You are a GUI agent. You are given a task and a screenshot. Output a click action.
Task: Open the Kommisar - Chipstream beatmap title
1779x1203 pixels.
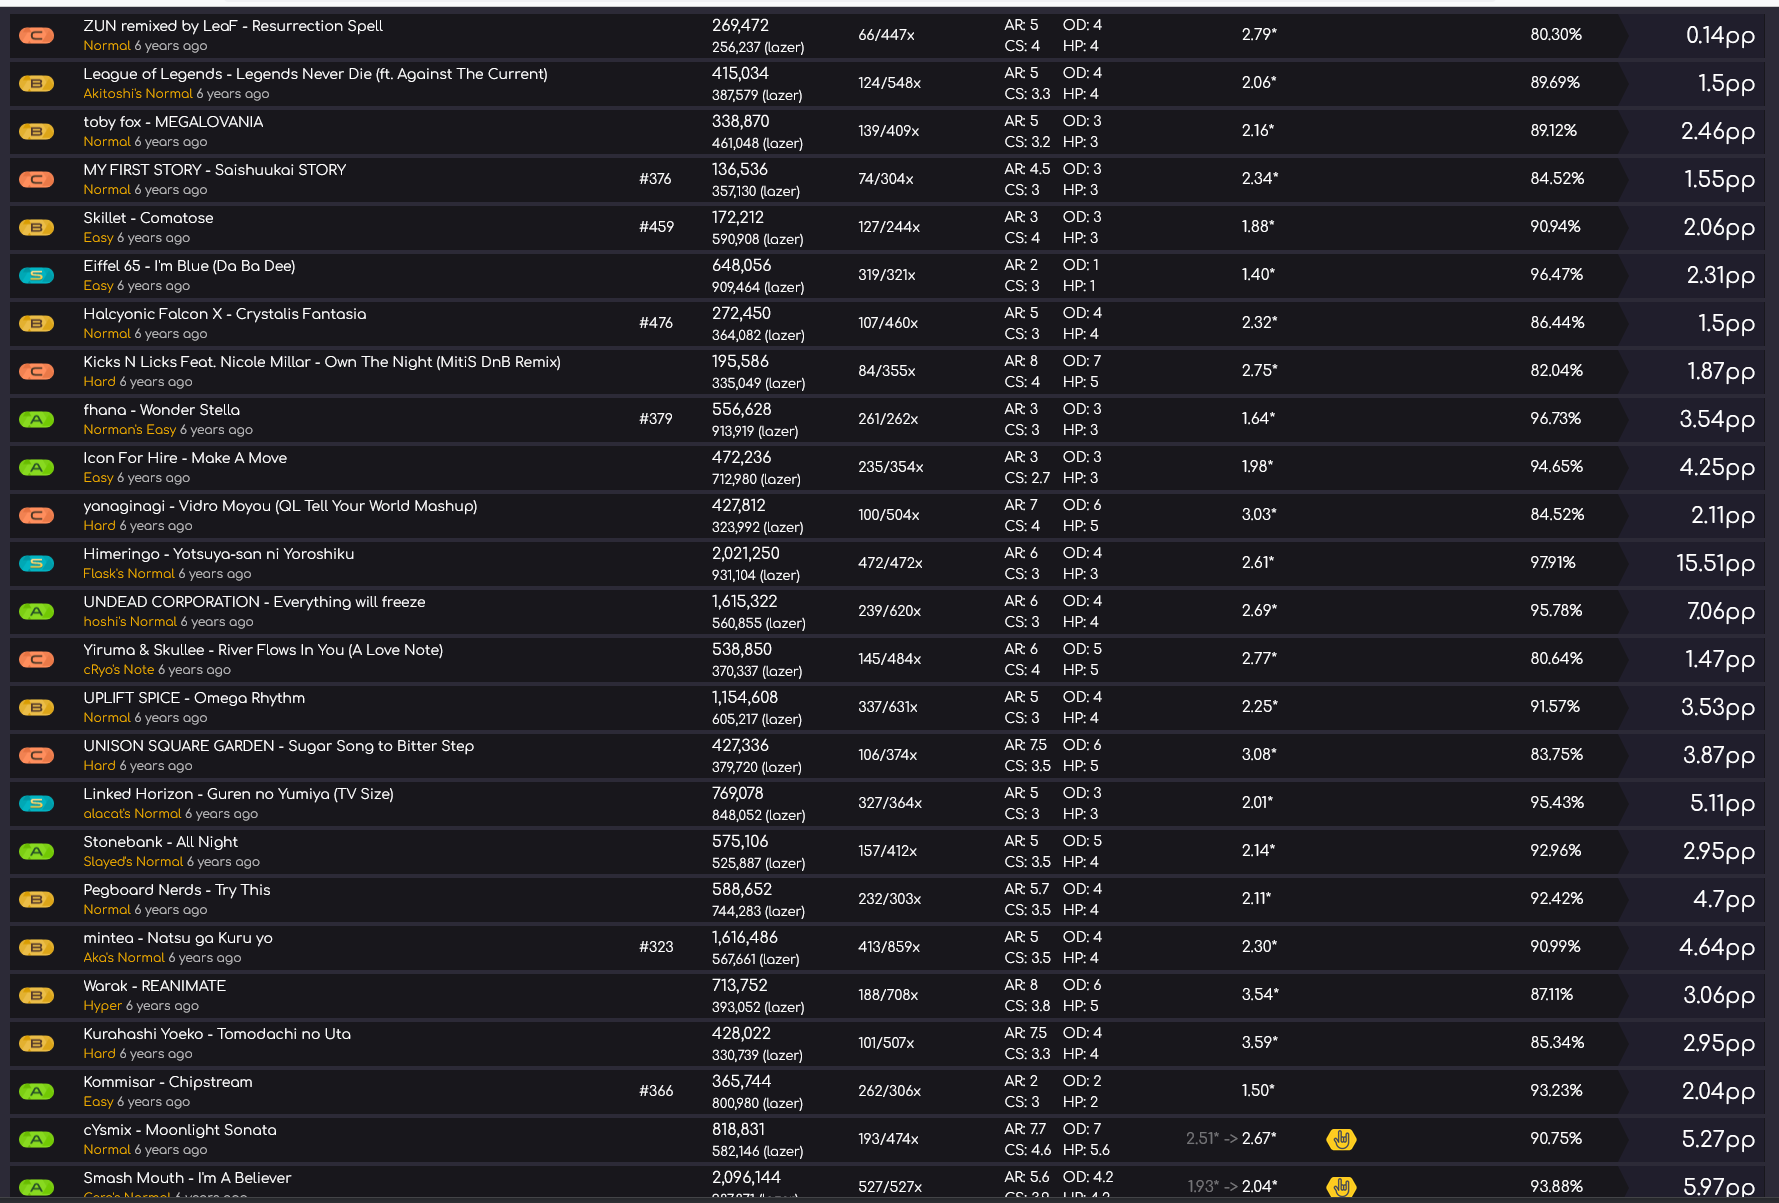(x=168, y=1082)
